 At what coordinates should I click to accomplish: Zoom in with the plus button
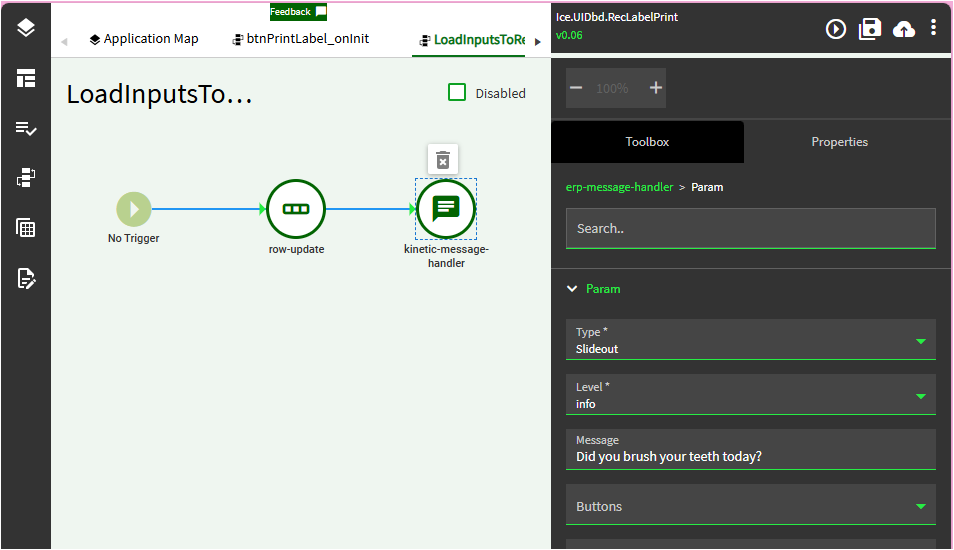(655, 88)
